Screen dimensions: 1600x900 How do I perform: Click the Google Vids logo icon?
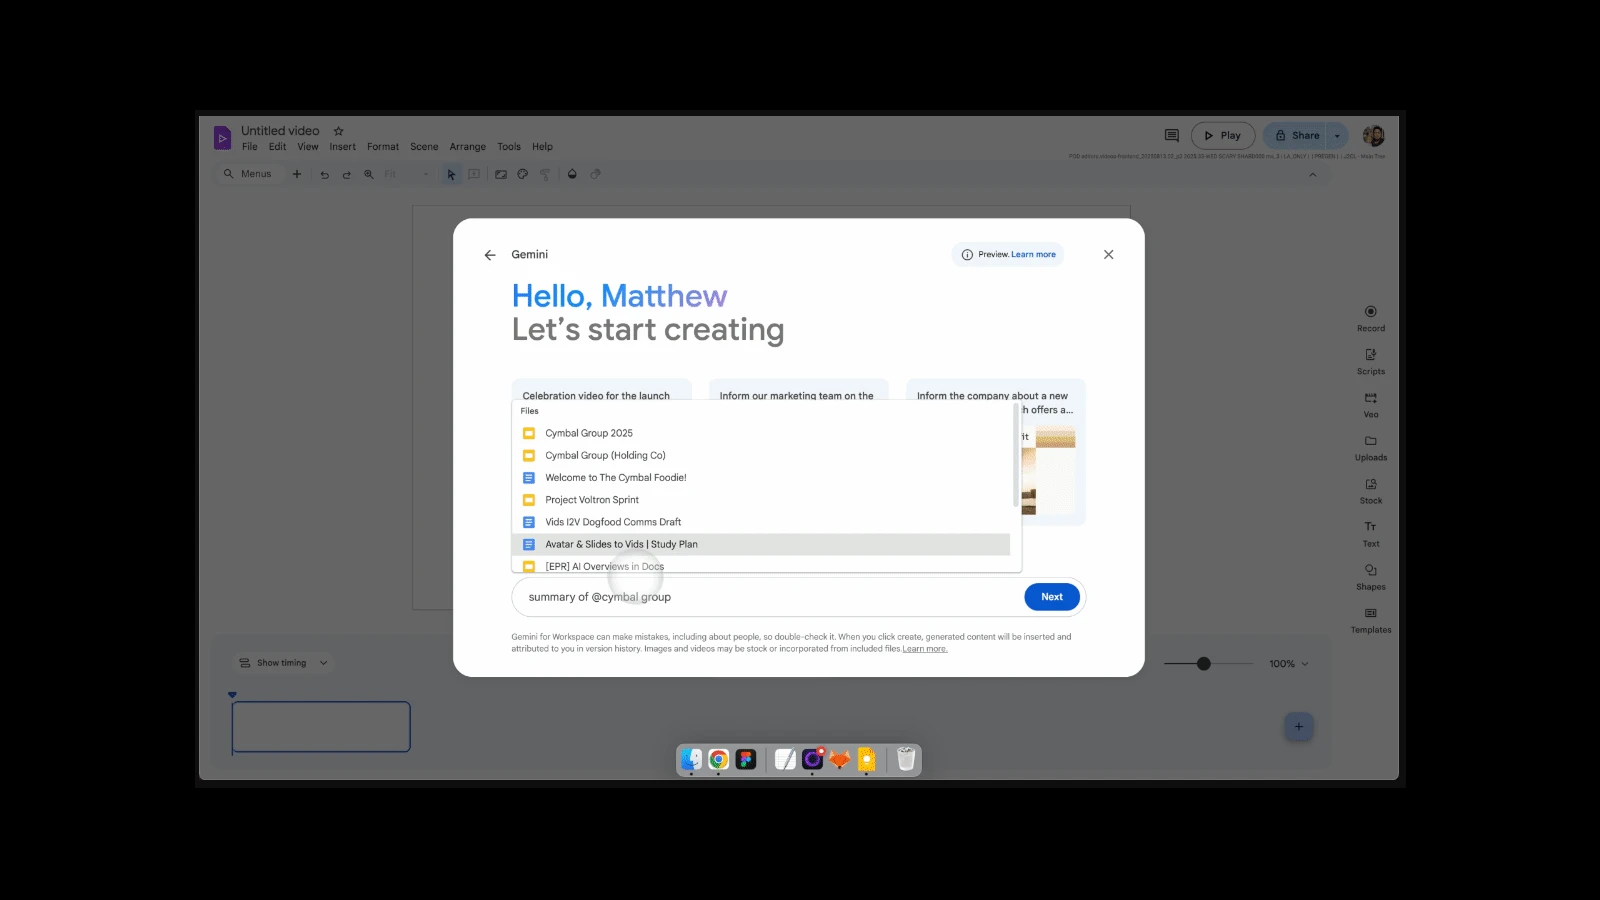point(223,138)
